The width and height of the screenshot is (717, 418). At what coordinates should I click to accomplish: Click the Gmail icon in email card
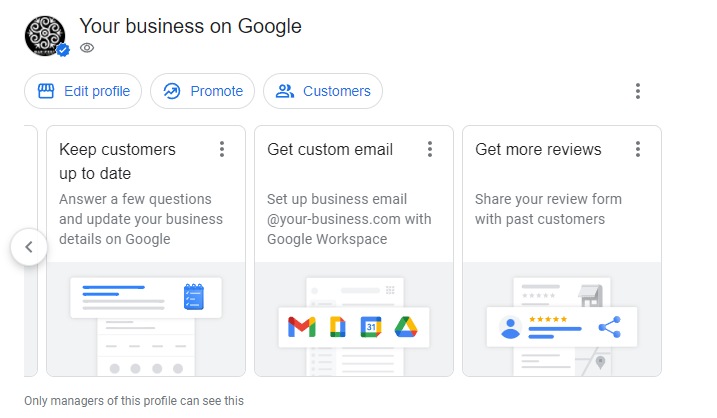click(x=302, y=327)
